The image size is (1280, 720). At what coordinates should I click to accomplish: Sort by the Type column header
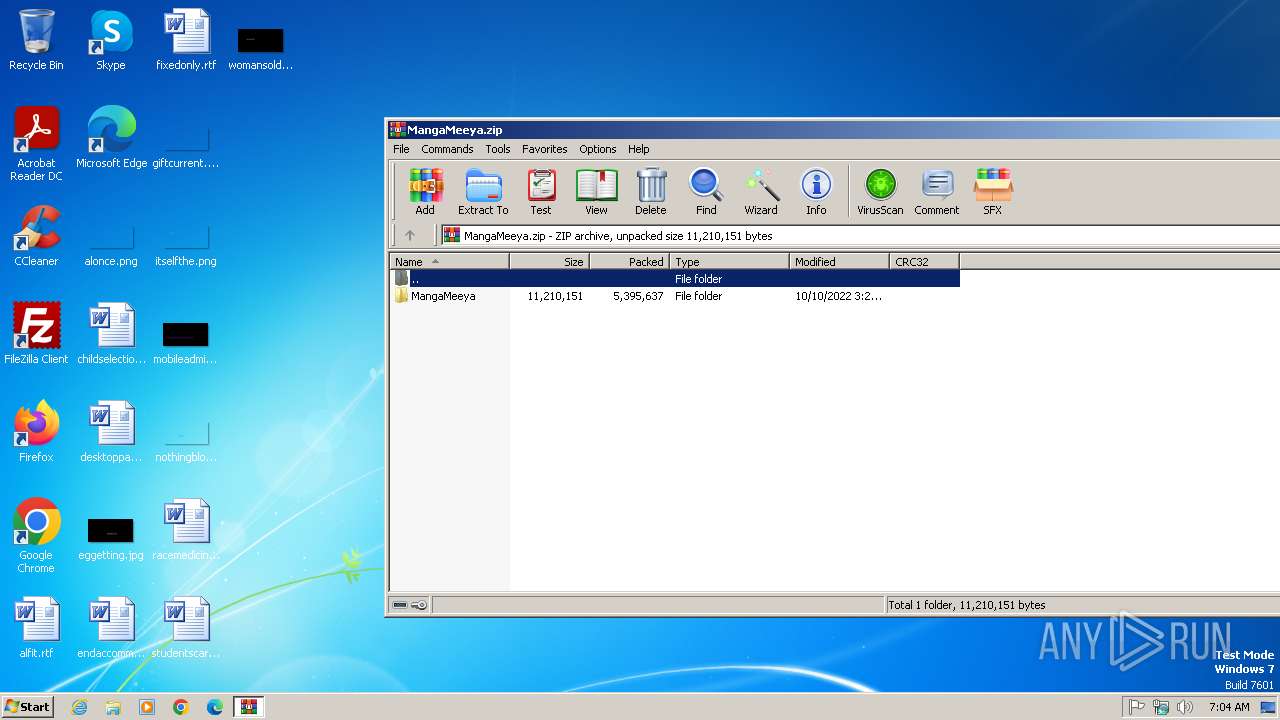730,262
